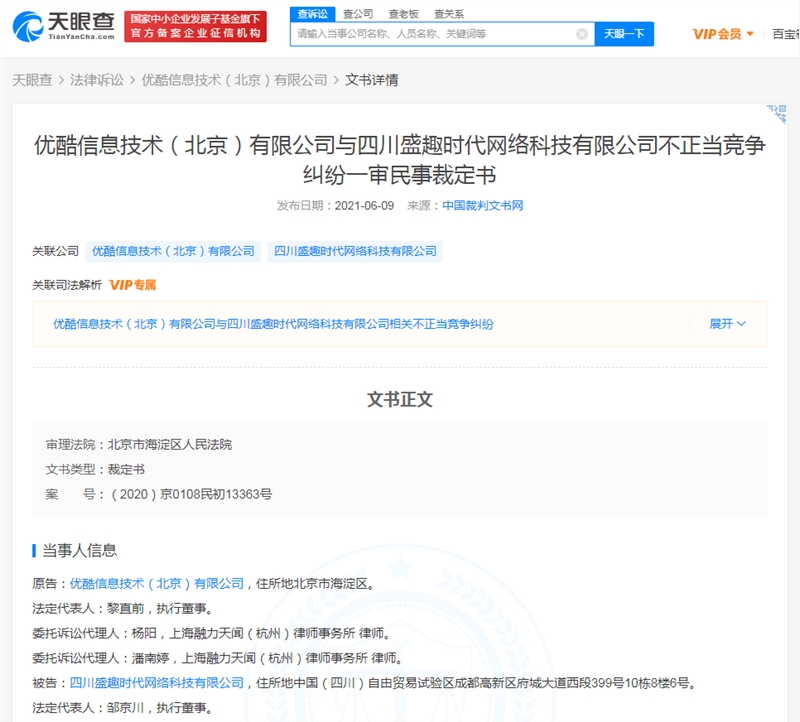Image resolution: width=800 pixels, height=722 pixels.
Task: Click attorney 杨阳 line
Action: pyautogui.click(x=212, y=633)
